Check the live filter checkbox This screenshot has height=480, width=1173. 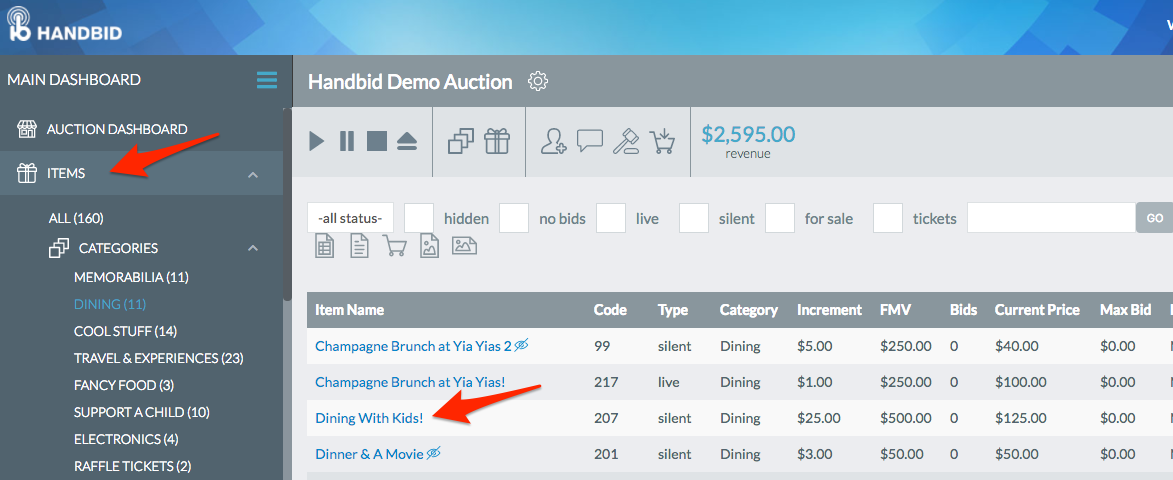610,218
